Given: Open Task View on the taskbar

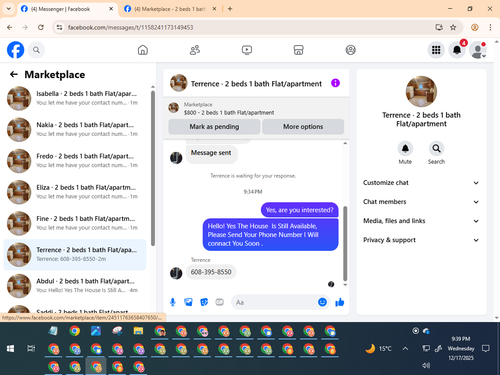Looking at the screenshot, I should pyautogui.click(x=31, y=349).
